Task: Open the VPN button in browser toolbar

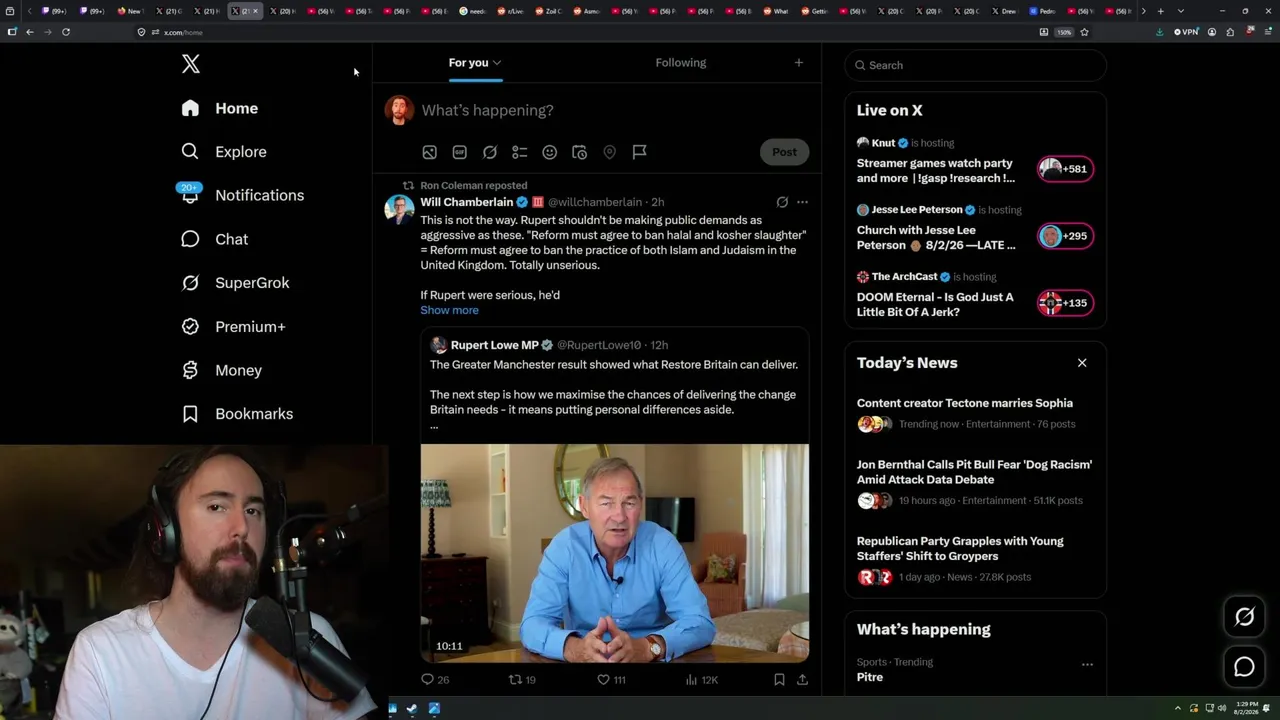Action: point(1186,32)
